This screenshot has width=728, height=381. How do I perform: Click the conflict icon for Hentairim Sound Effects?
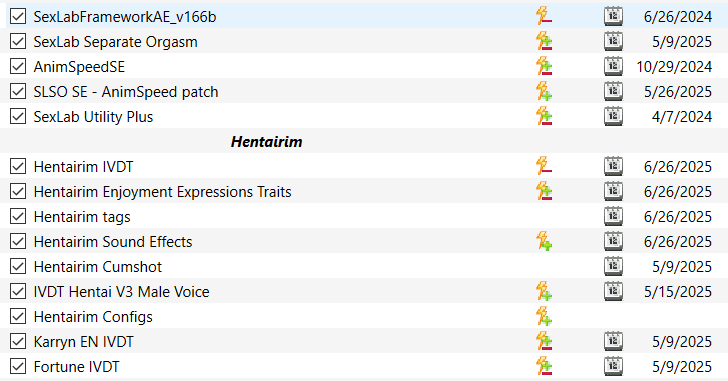pyautogui.click(x=544, y=241)
